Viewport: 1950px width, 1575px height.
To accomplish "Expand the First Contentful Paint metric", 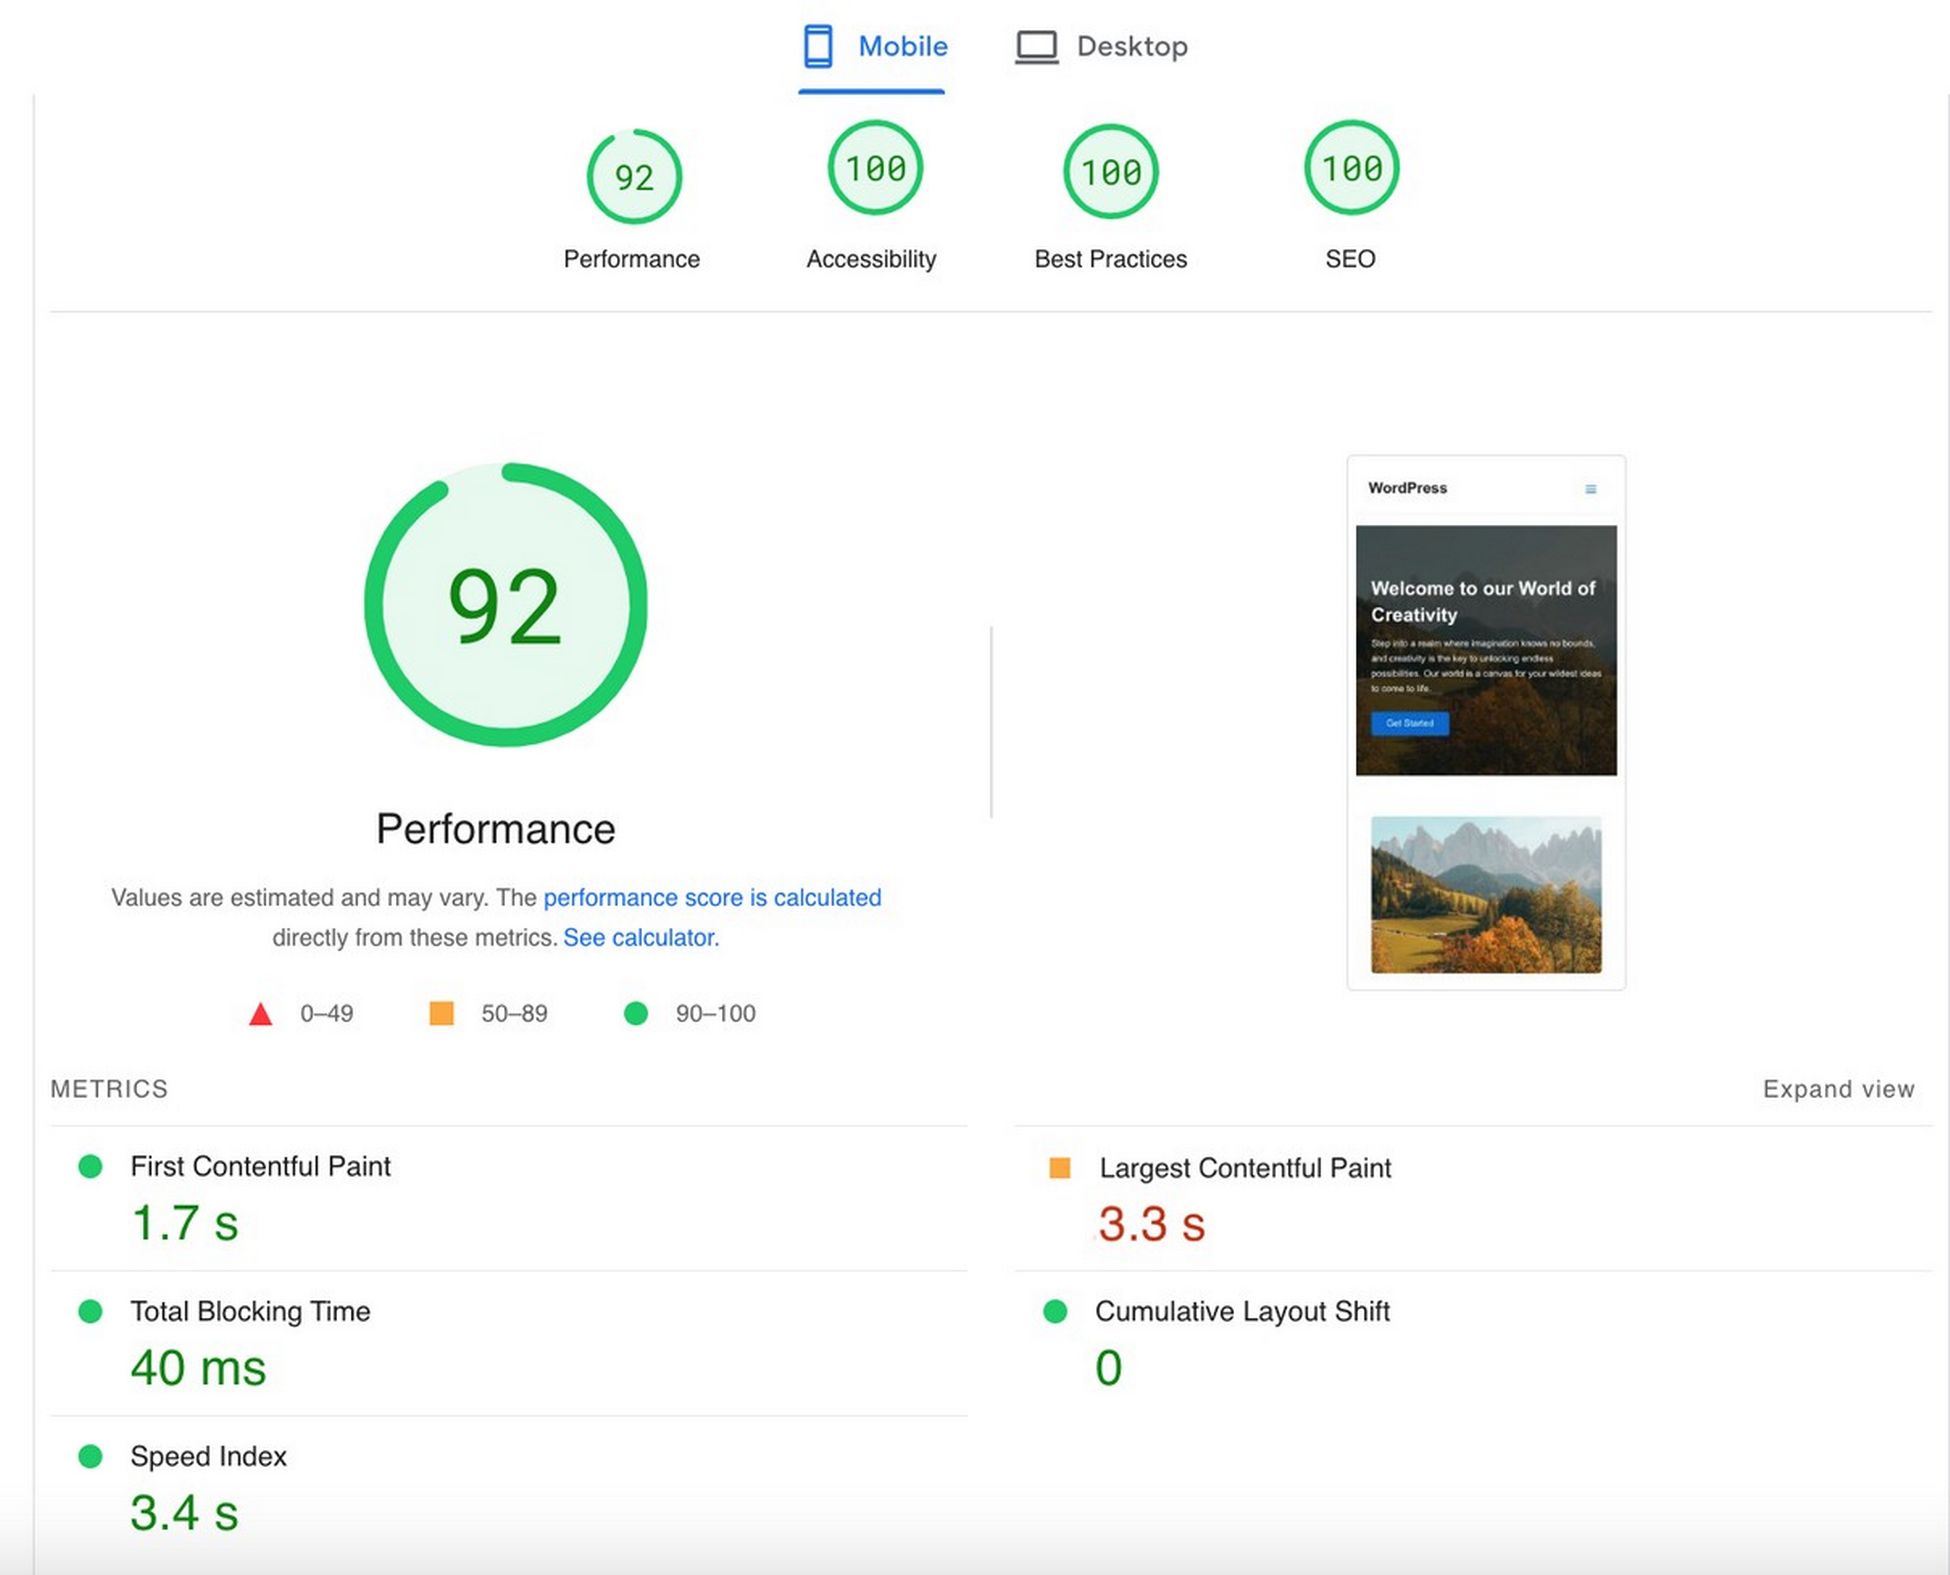I will (508, 1199).
